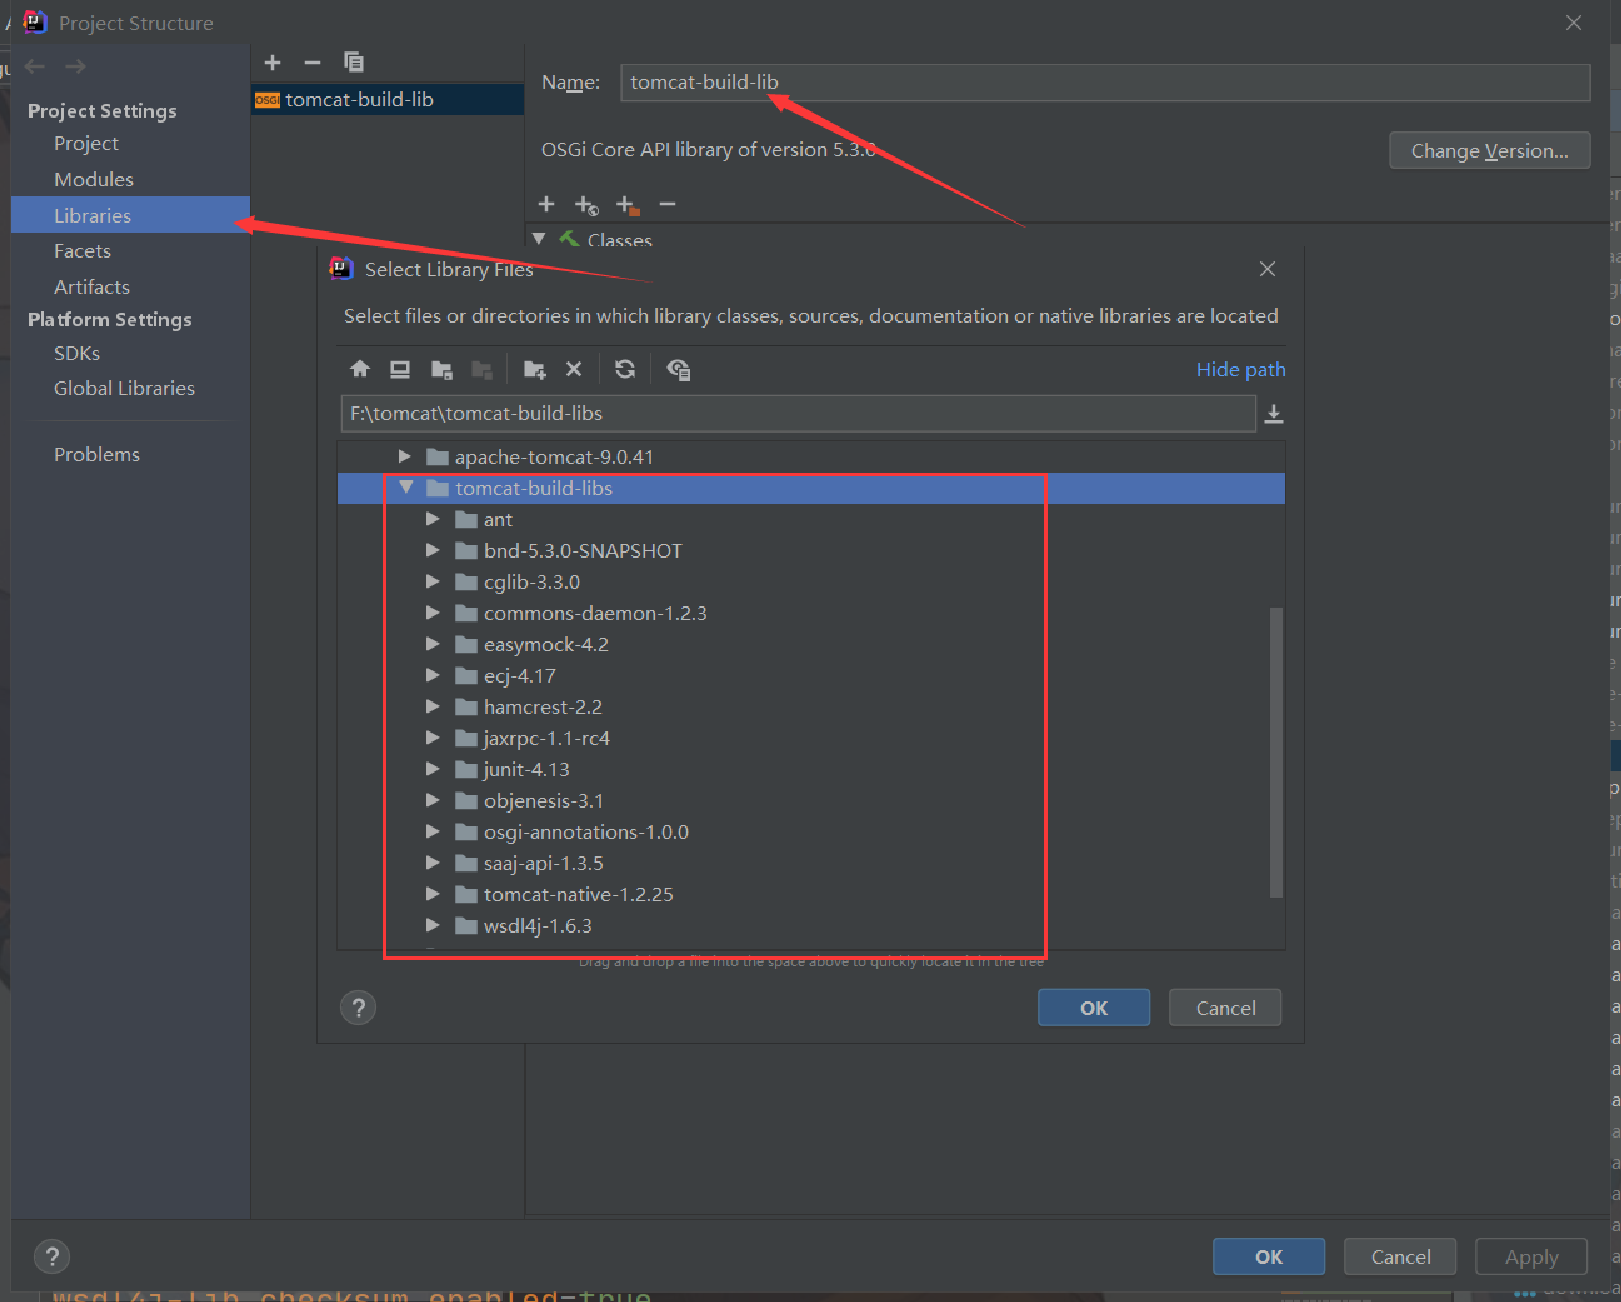Expand the apache-tomcat-9.0.41 folder

click(404, 456)
